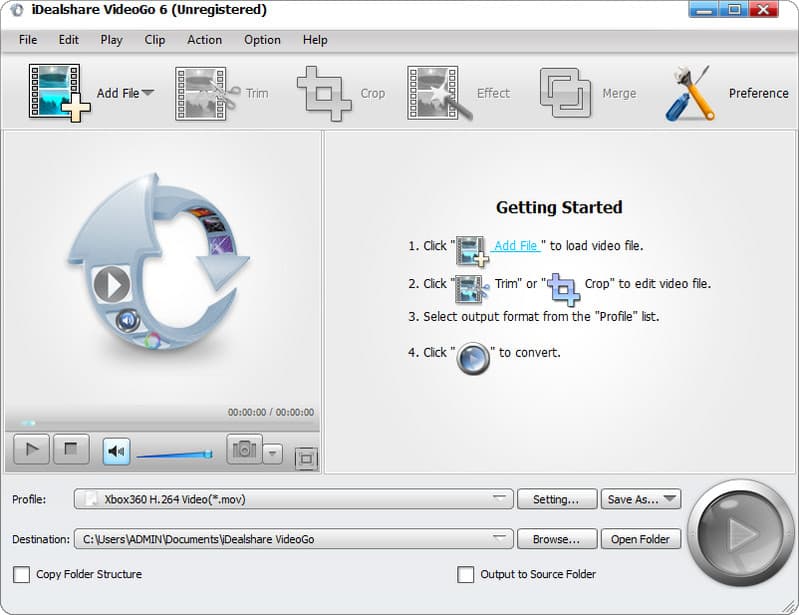Expand the Profile format dropdown
The width and height of the screenshot is (799, 615).
click(x=498, y=499)
